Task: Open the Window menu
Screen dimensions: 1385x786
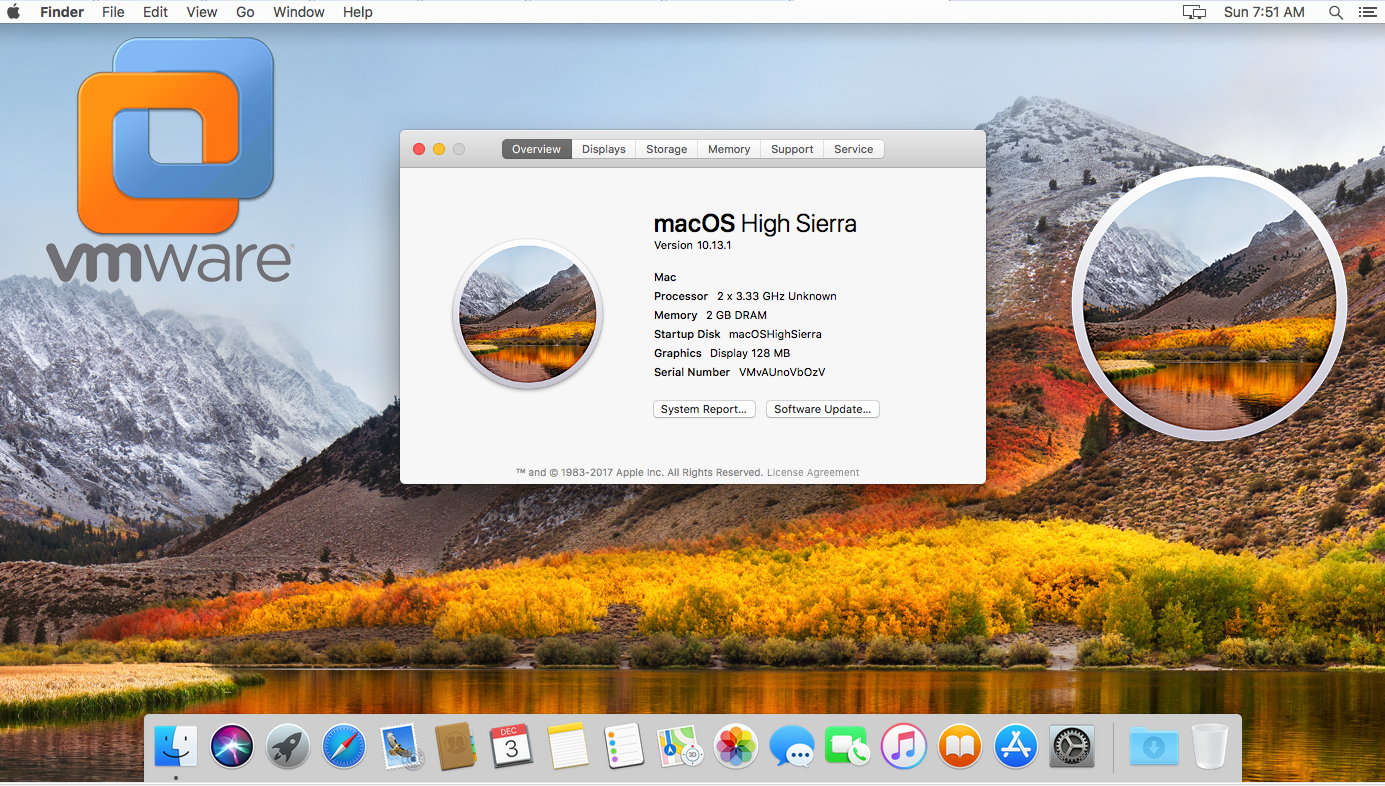Action: (x=298, y=12)
